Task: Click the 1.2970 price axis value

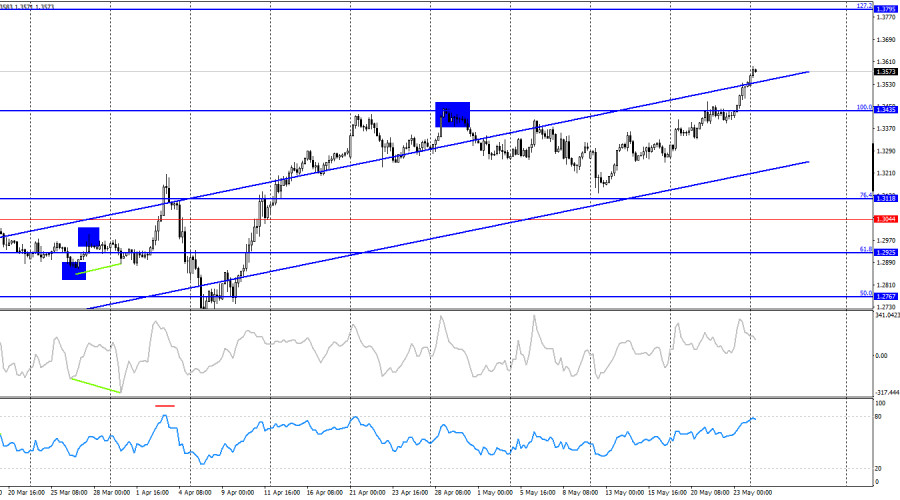Action: click(886, 241)
